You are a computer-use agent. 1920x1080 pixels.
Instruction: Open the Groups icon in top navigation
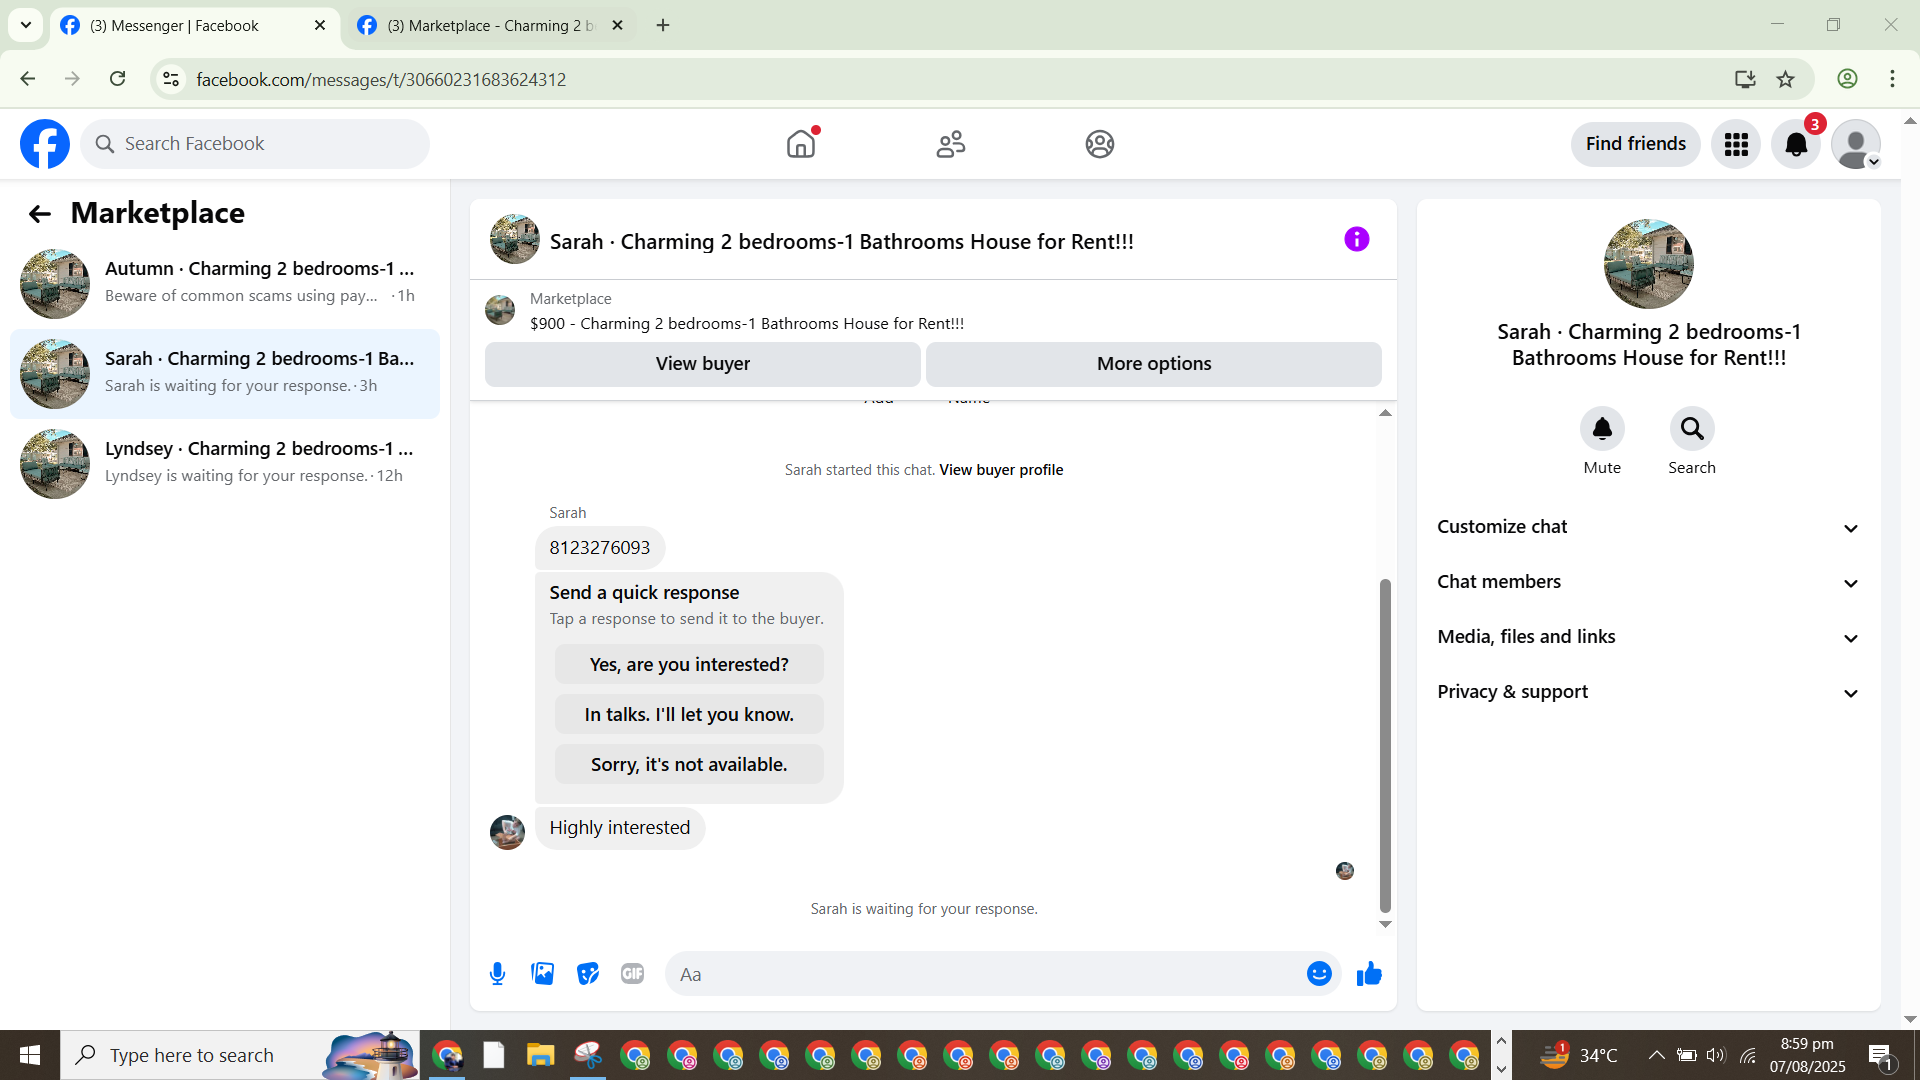tap(1100, 144)
